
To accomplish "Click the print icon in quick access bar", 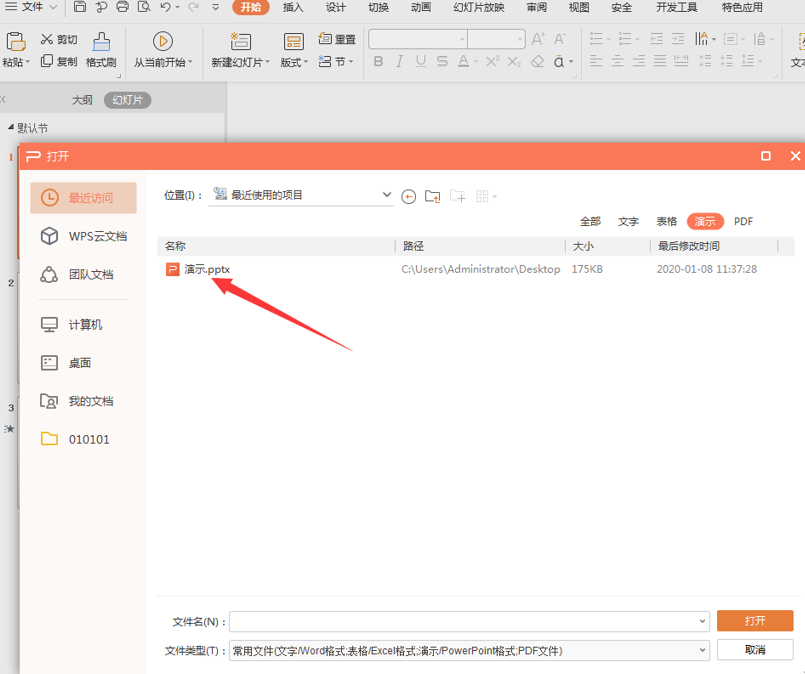I will pyautogui.click(x=123, y=7).
